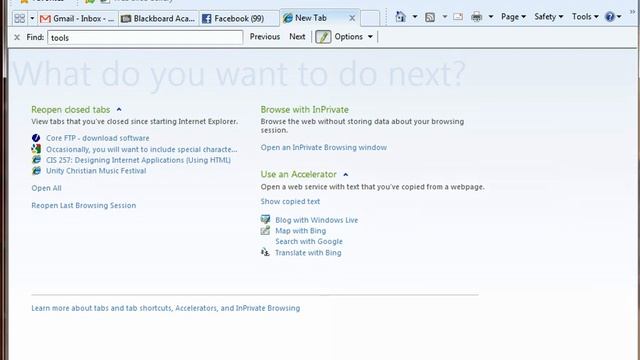Switch to the Blackboard Academic tab

click(x=159, y=18)
